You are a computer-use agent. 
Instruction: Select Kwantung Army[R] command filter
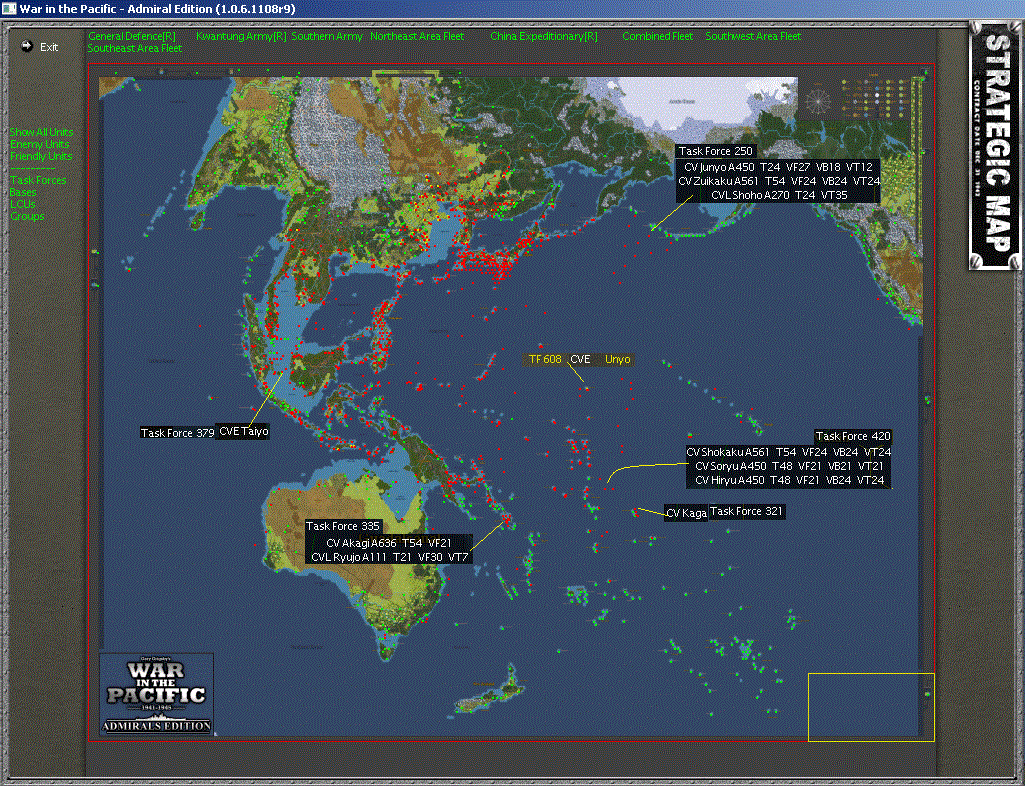point(241,36)
